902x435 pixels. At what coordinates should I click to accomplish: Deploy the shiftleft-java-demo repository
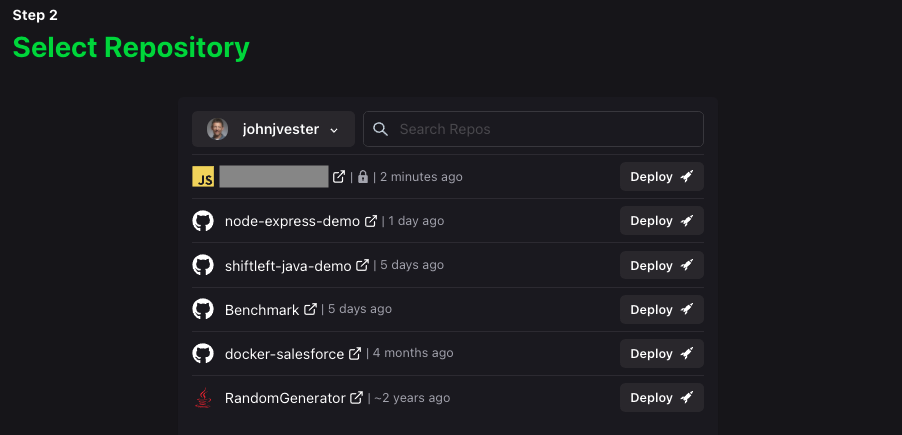click(x=661, y=266)
